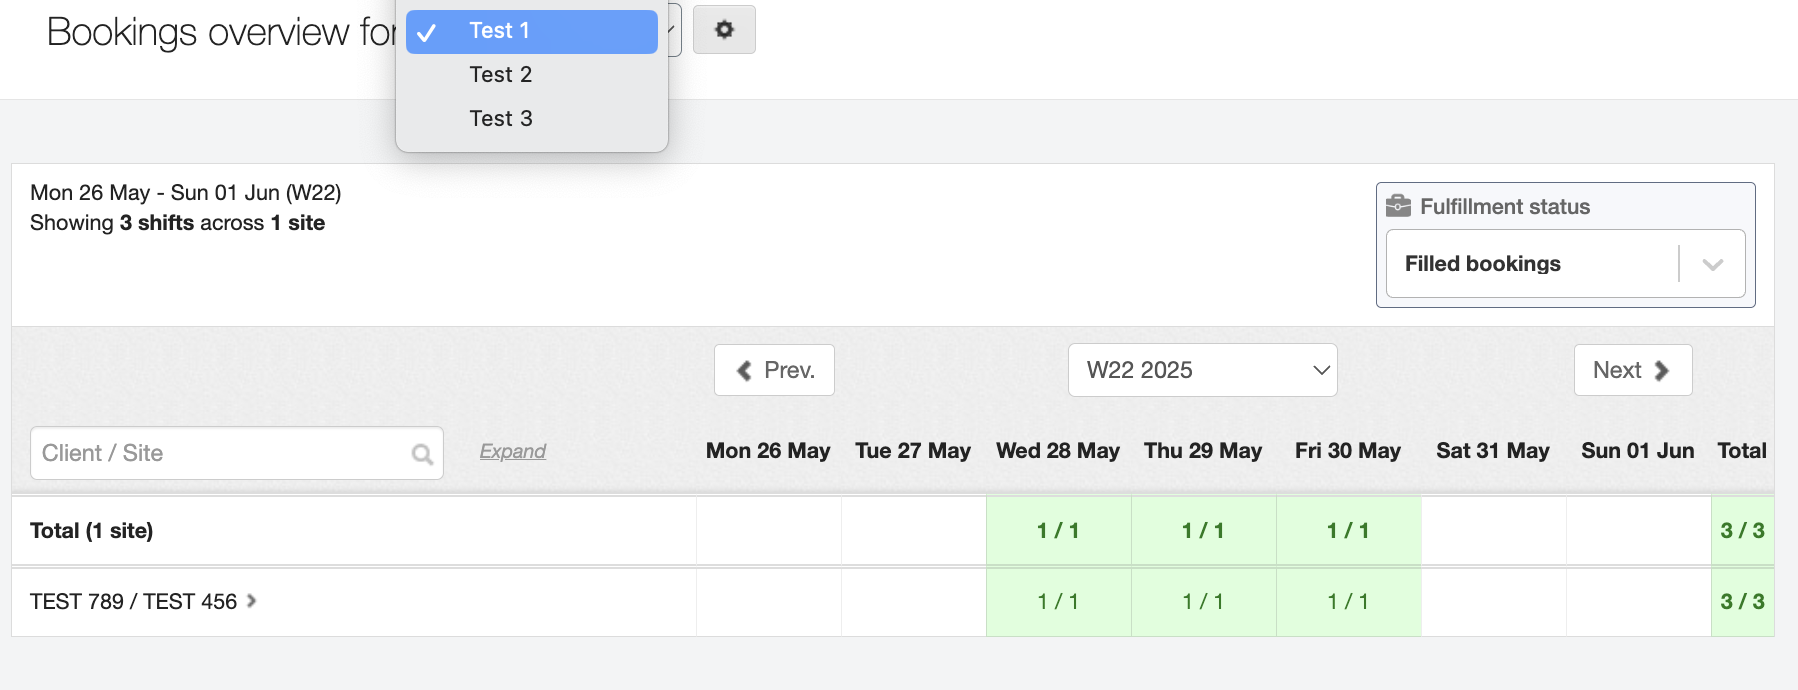Screen dimensions: 1798x690
Task: Click the Total (1 site) row label
Action: point(92,531)
